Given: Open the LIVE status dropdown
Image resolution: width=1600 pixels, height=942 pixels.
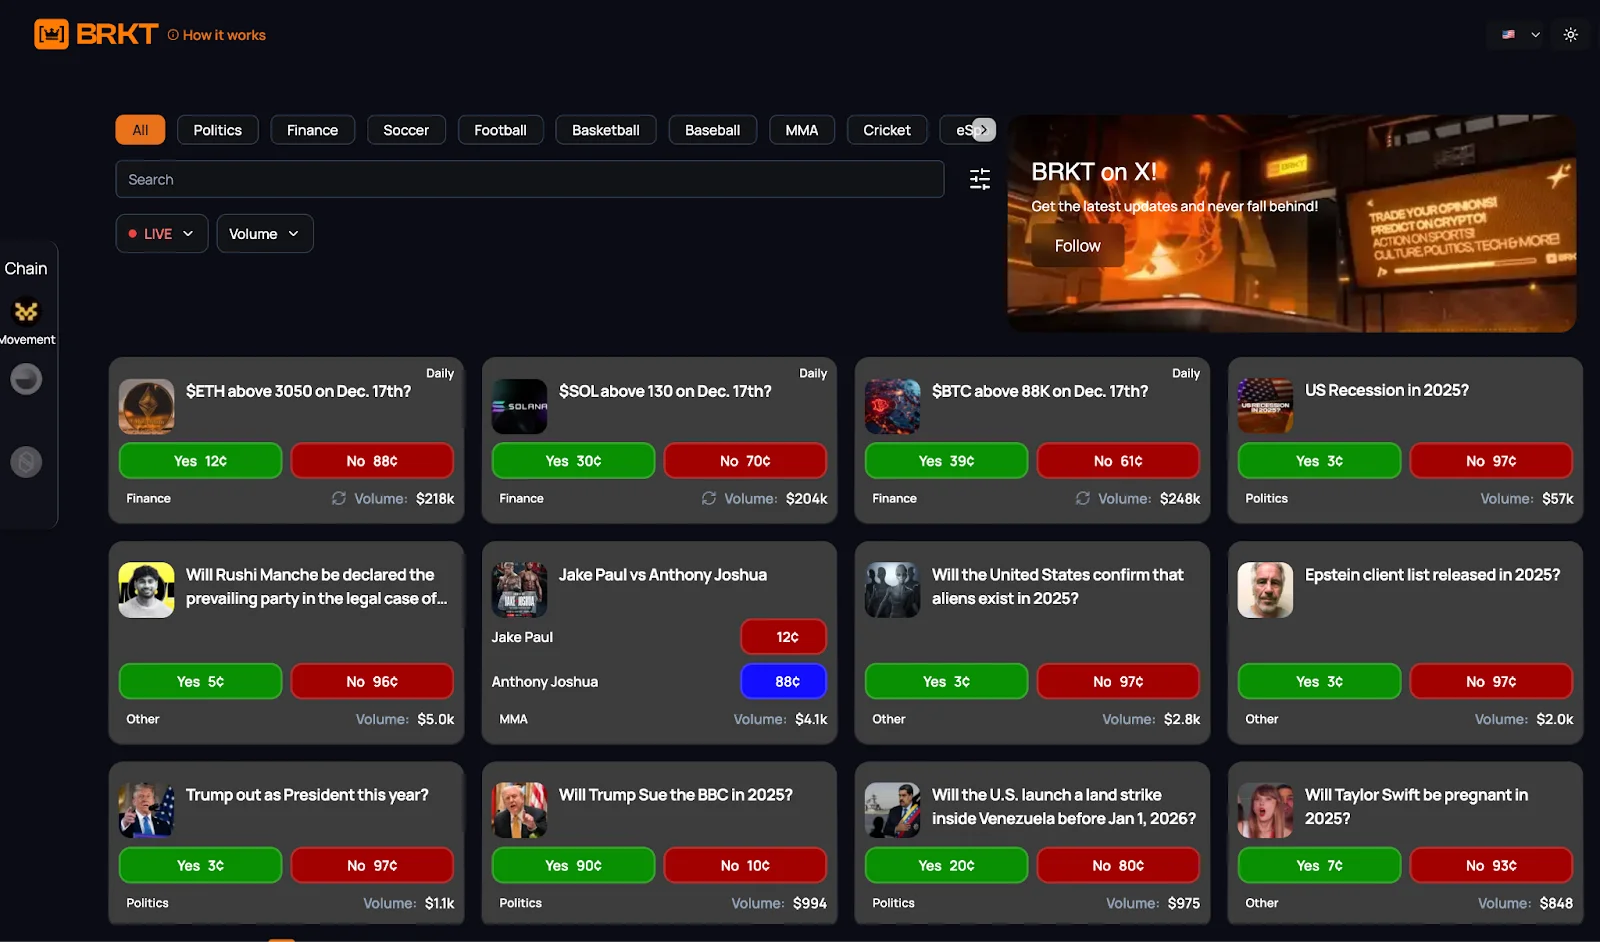Looking at the screenshot, I should pos(161,233).
